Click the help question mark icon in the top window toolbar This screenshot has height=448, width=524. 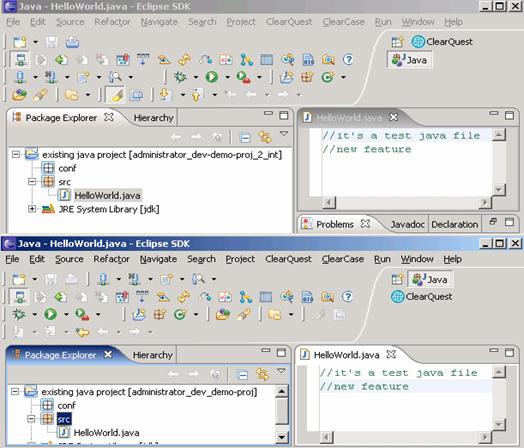pyautogui.click(x=348, y=60)
